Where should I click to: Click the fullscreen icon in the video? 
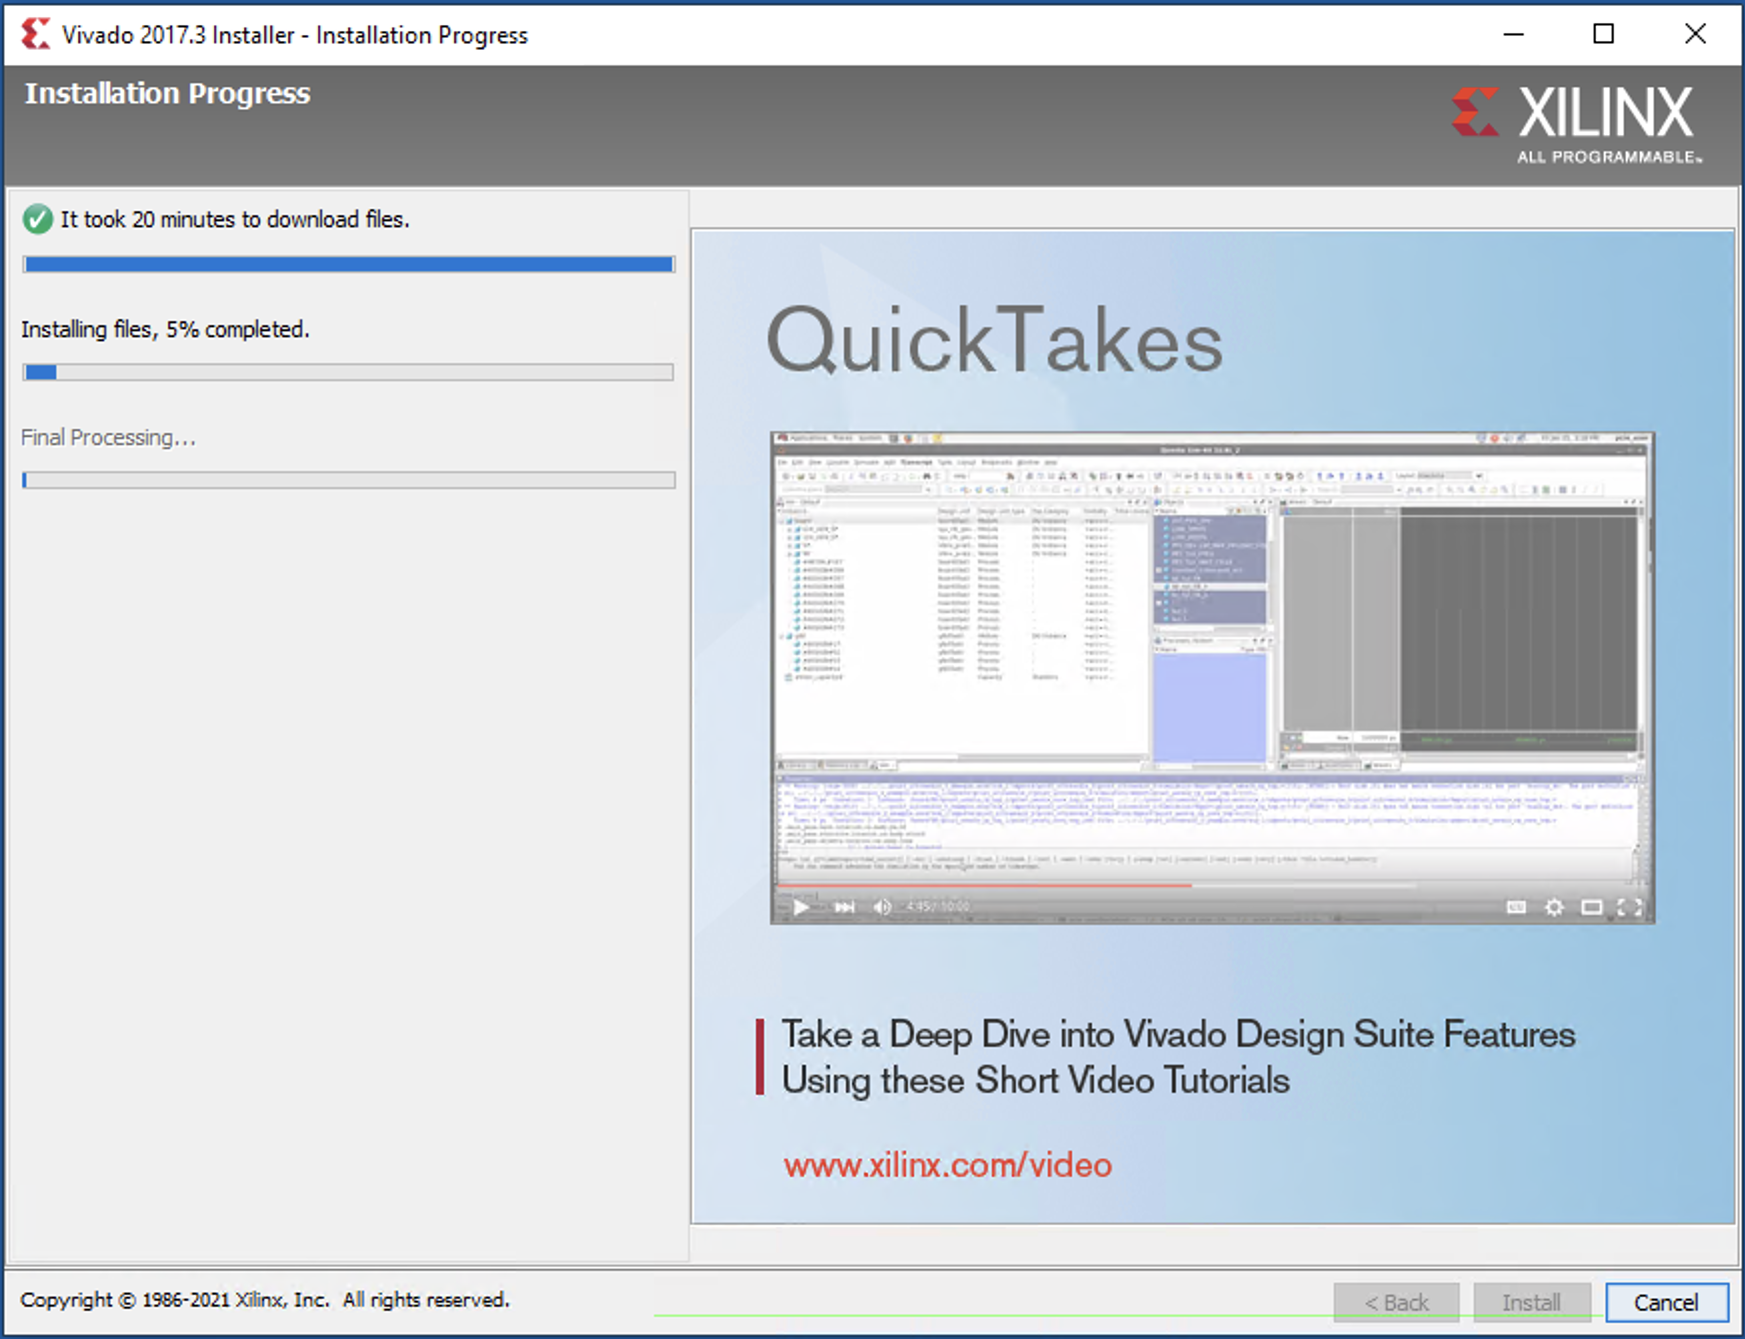click(x=1629, y=907)
